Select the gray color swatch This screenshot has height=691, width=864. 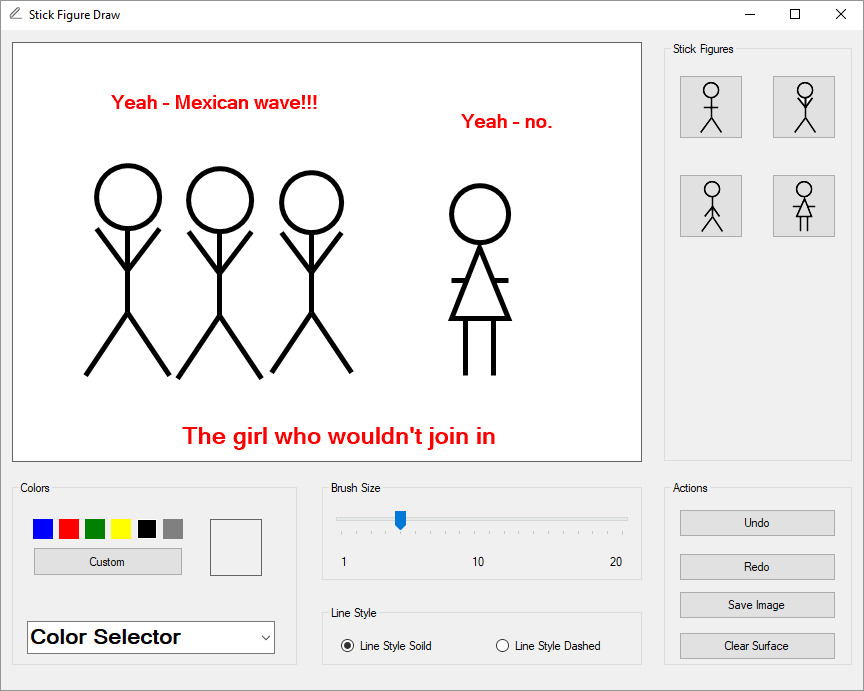(173, 529)
